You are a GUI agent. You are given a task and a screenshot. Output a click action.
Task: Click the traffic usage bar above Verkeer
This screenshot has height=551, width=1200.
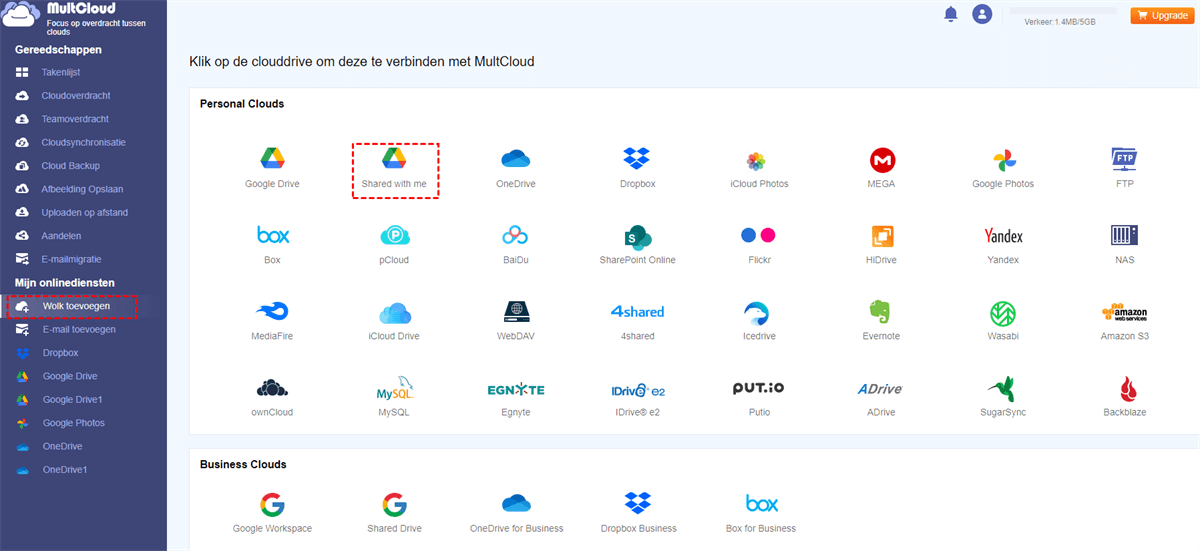pos(1062,11)
